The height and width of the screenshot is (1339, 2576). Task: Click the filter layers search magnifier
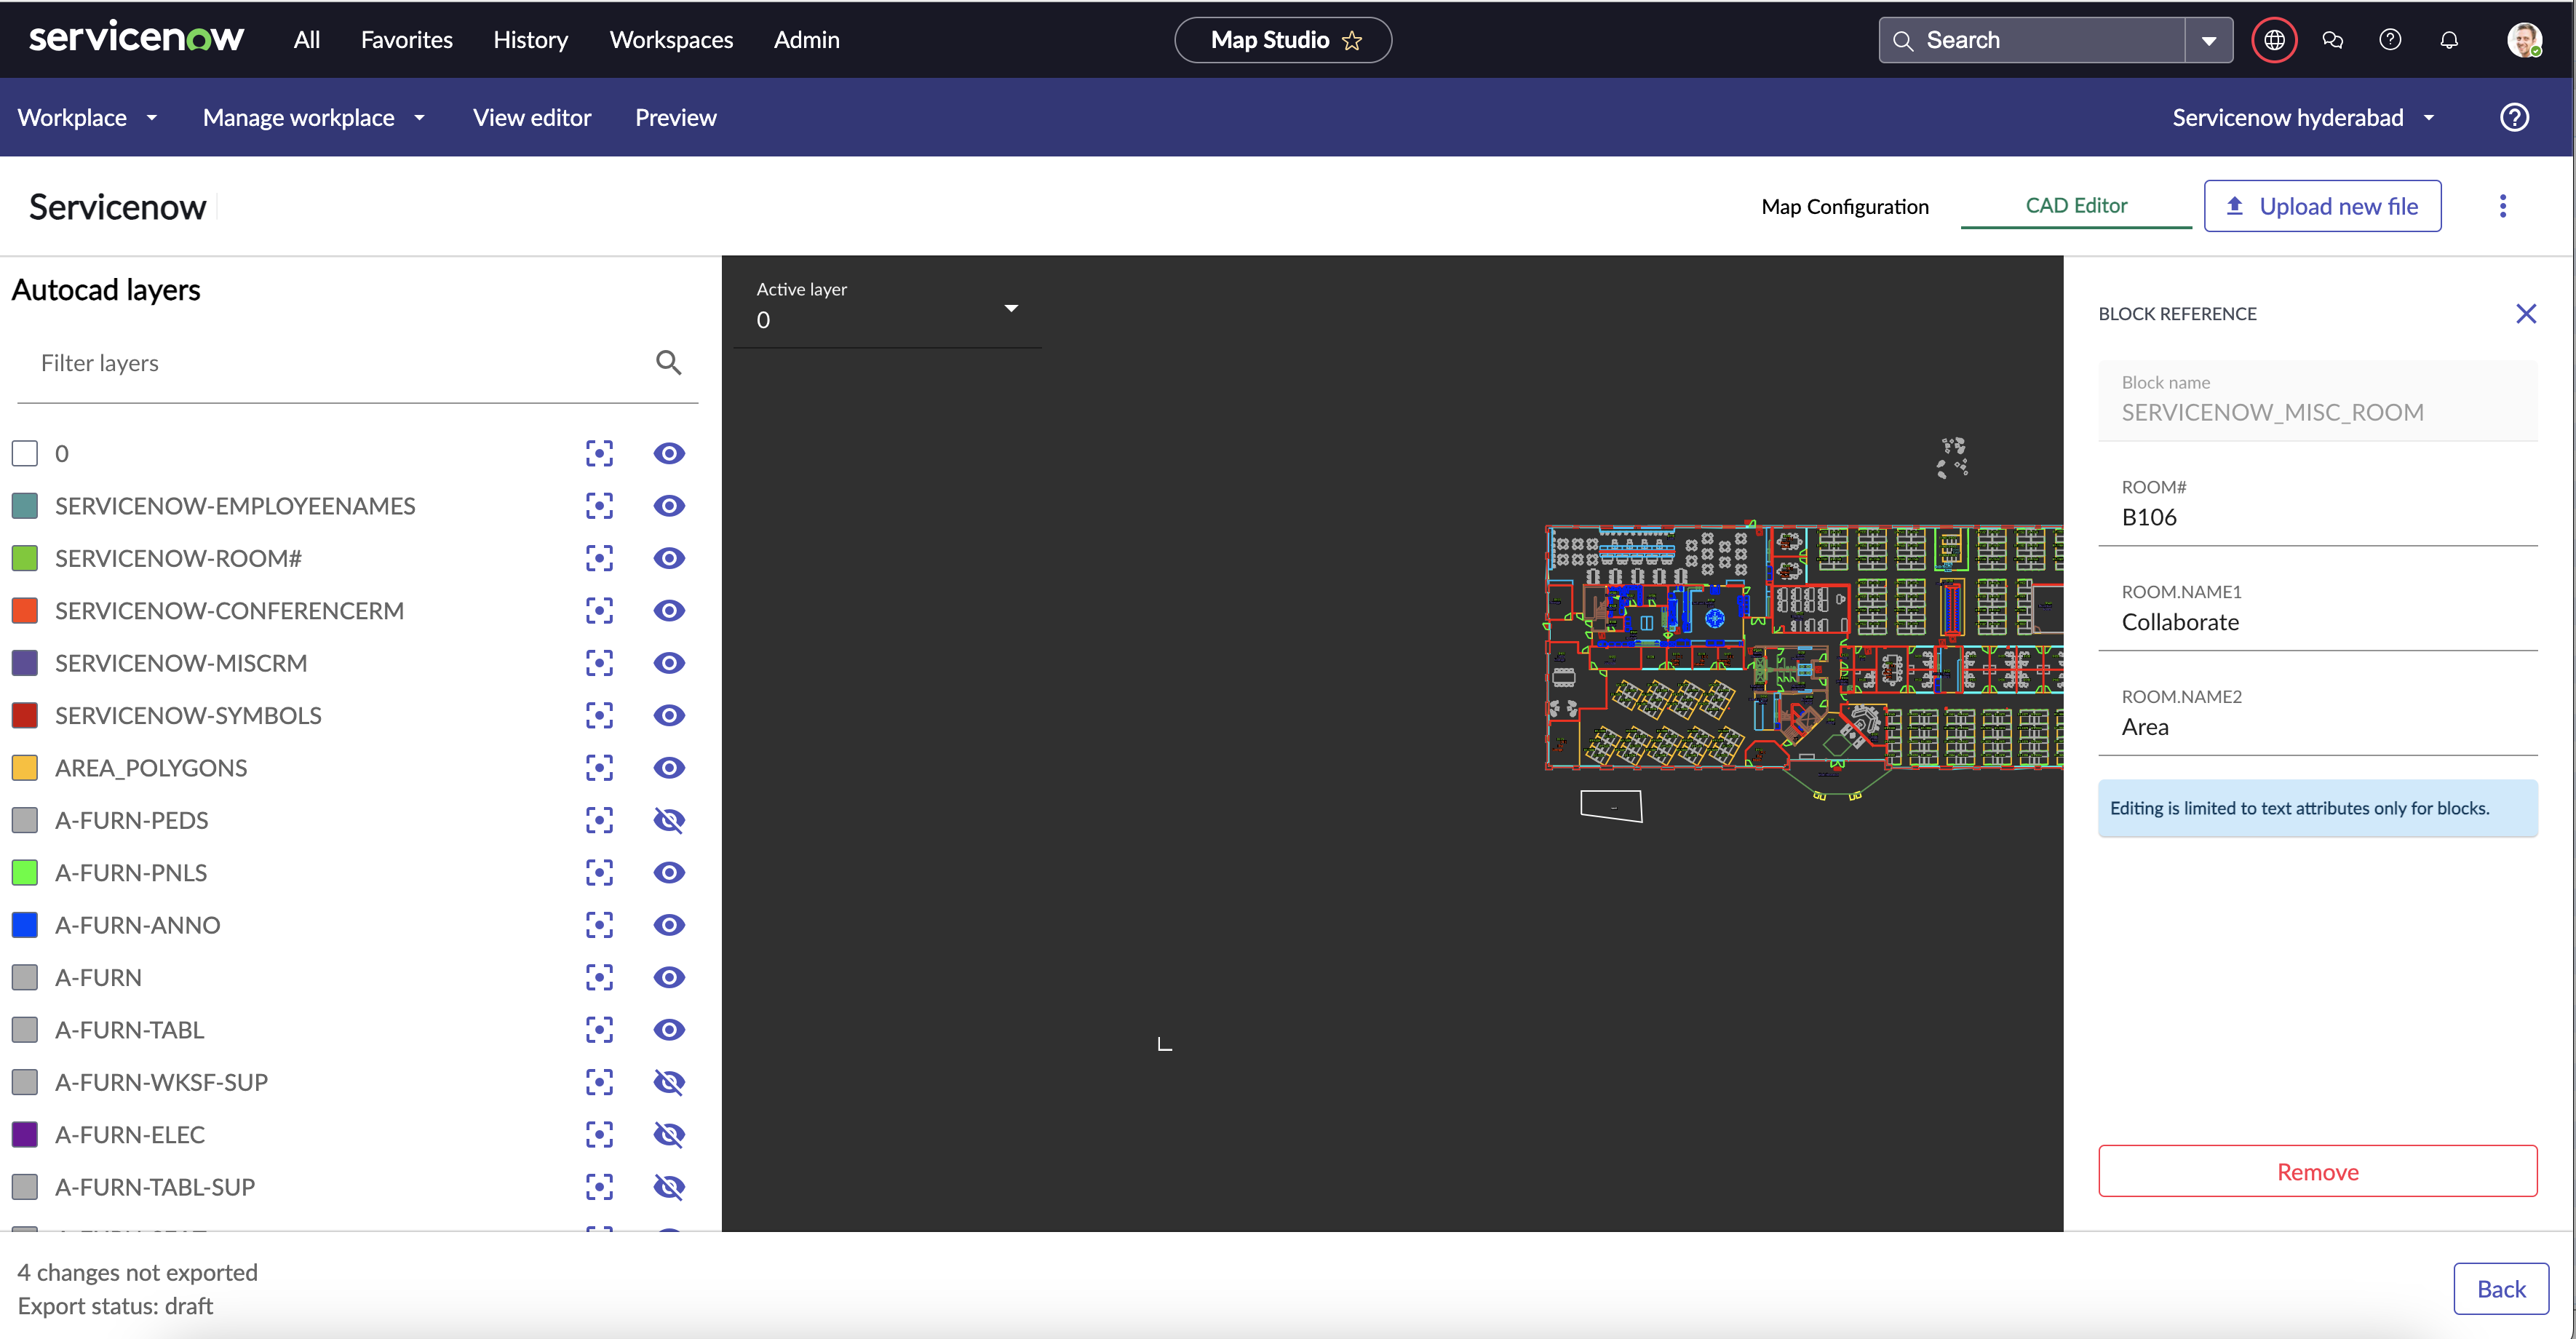[x=668, y=362]
